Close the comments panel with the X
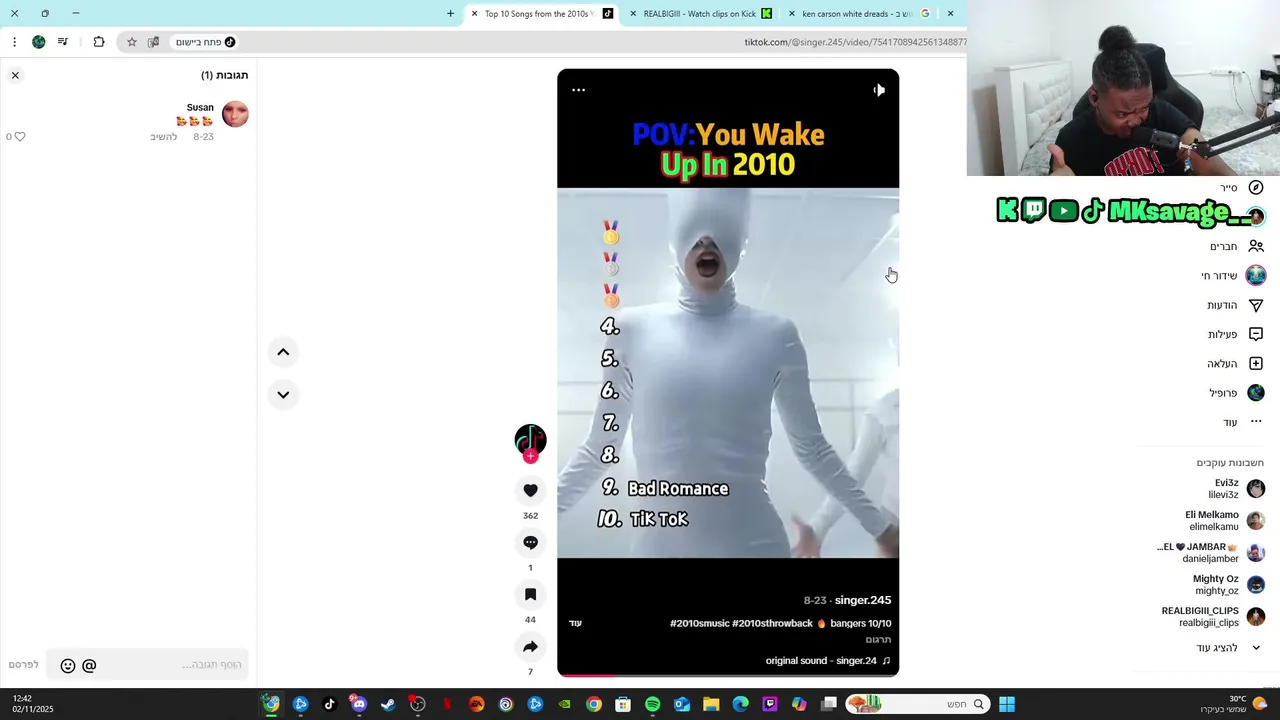The height and width of the screenshot is (720, 1280). pos(15,75)
